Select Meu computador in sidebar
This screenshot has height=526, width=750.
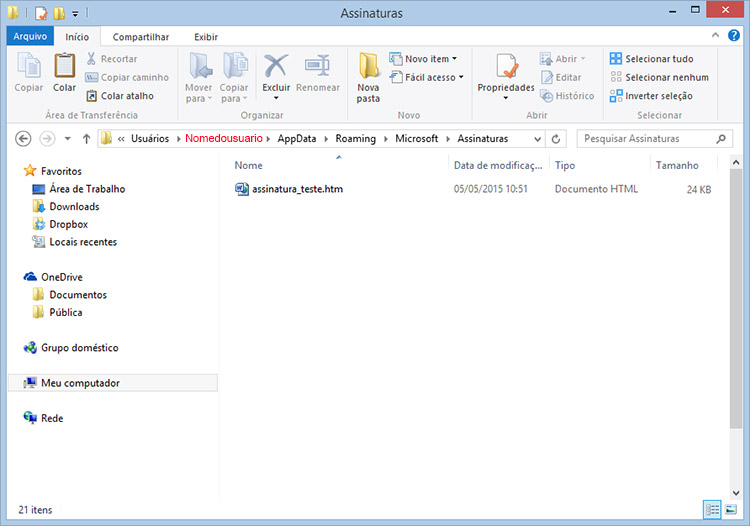click(113, 383)
